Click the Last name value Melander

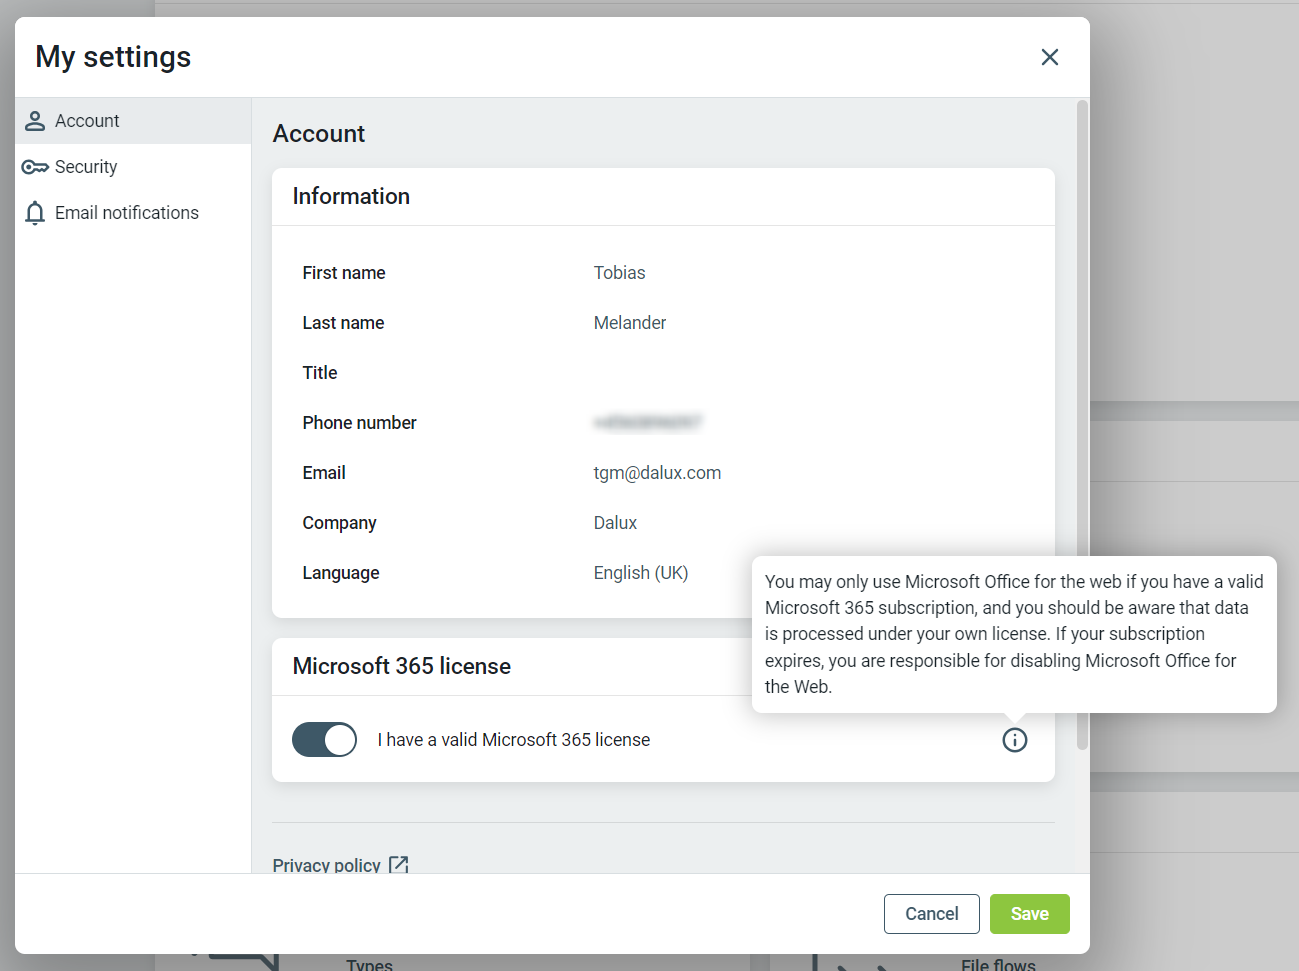tap(629, 323)
